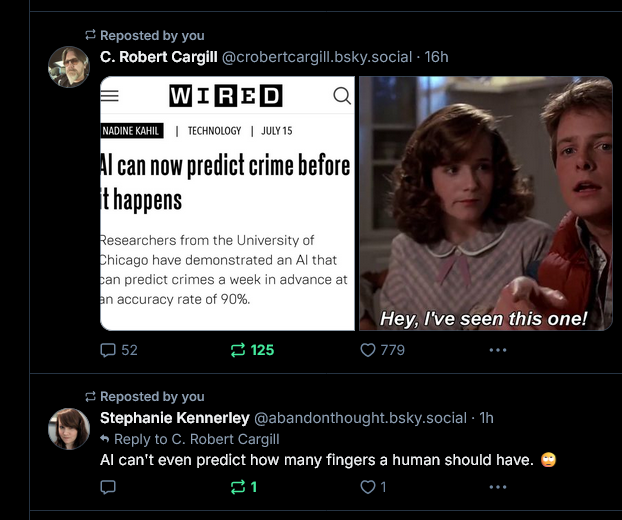Open more options for Cargill's post

498,350
